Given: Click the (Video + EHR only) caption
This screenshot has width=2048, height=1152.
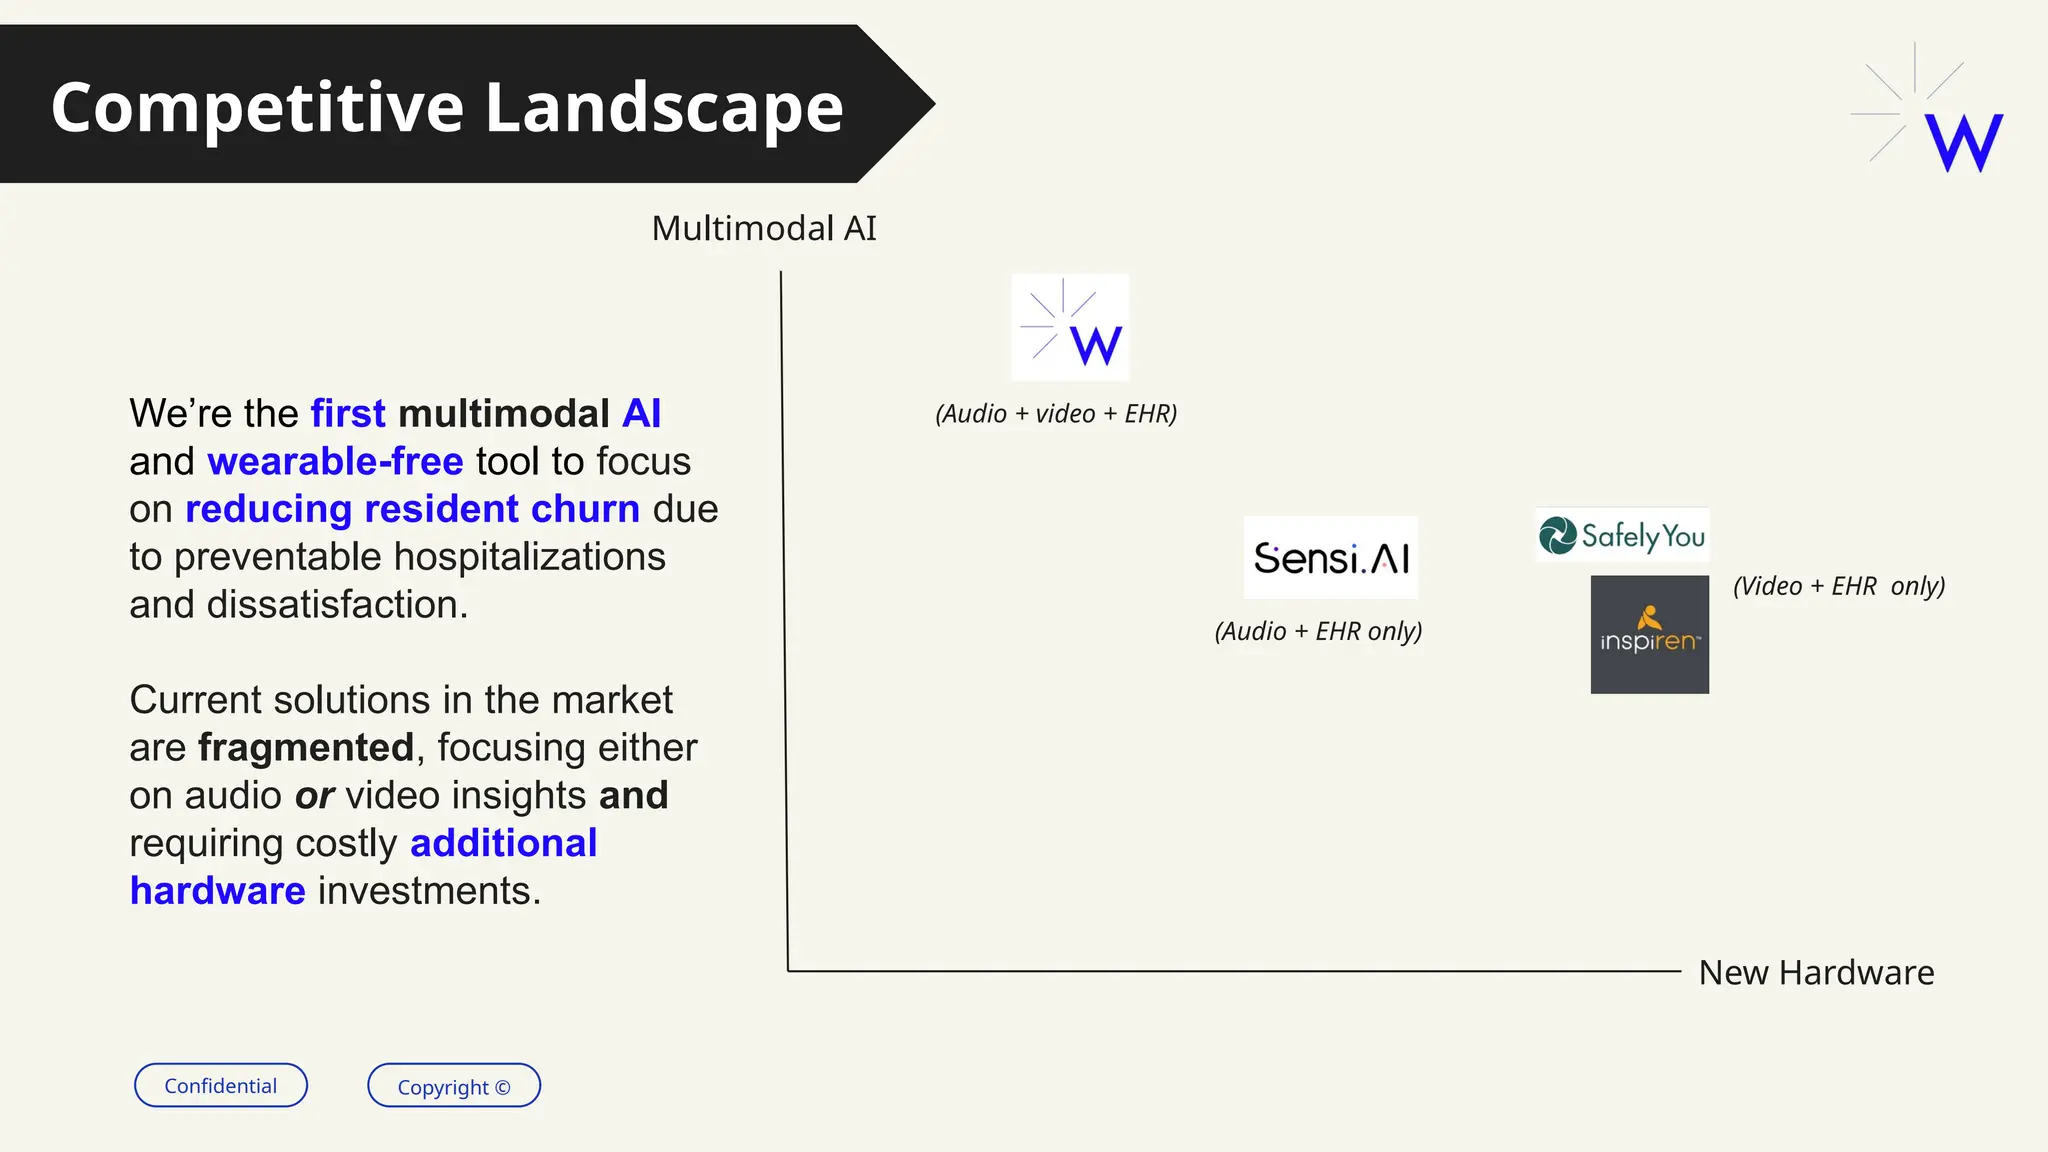Looking at the screenshot, I should tap(1838, 586).
